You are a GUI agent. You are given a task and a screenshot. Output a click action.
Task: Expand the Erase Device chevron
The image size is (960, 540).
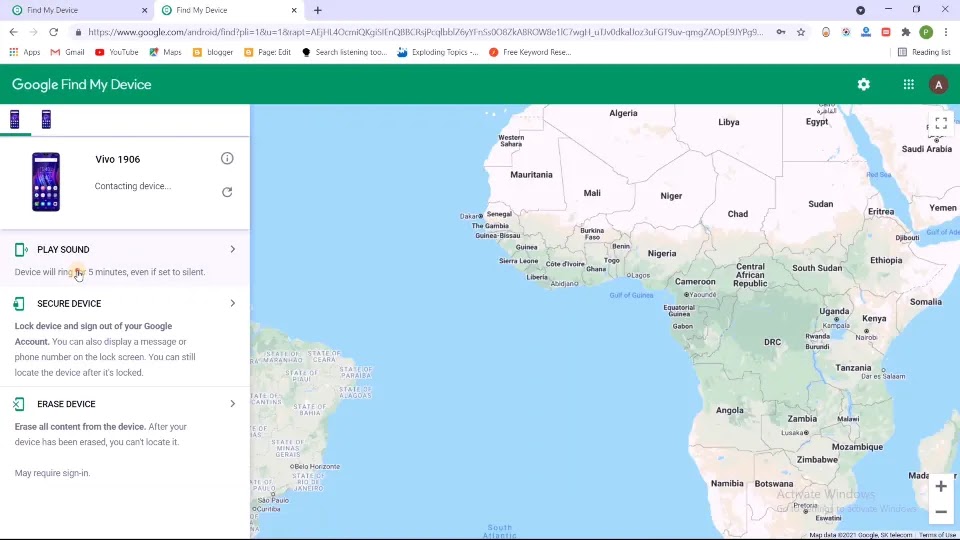point(233,403)
